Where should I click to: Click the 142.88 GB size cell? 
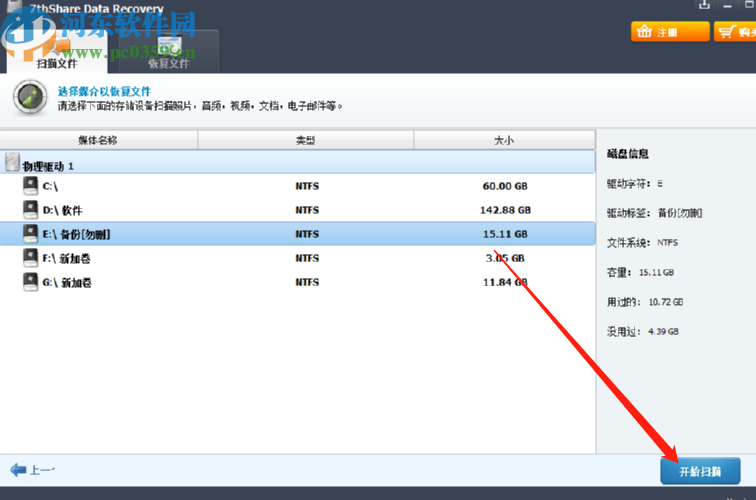point(505,210)
